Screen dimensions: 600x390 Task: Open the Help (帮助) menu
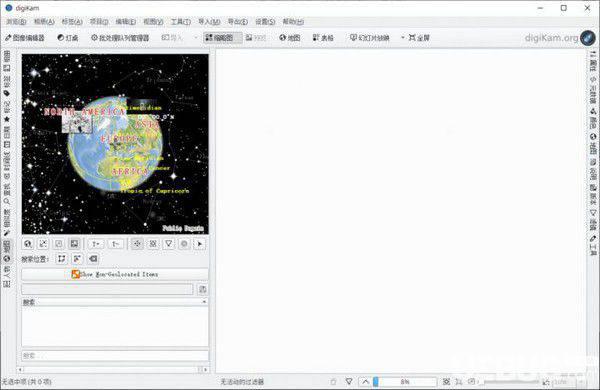pyautogui.click(x=293, y=22)
